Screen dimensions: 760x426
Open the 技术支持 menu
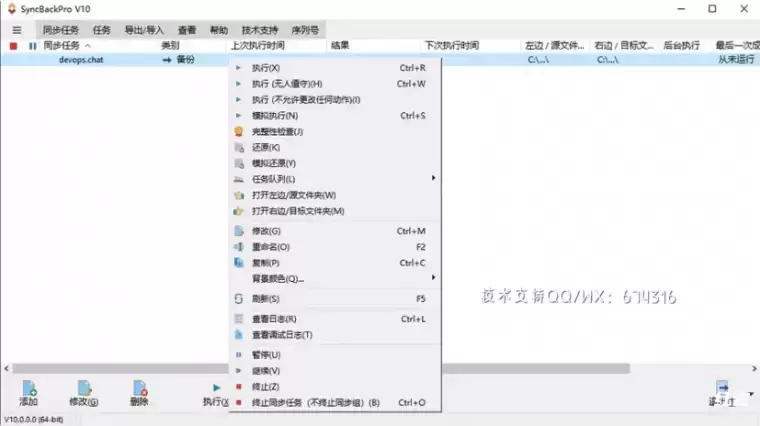pos(260,30)
